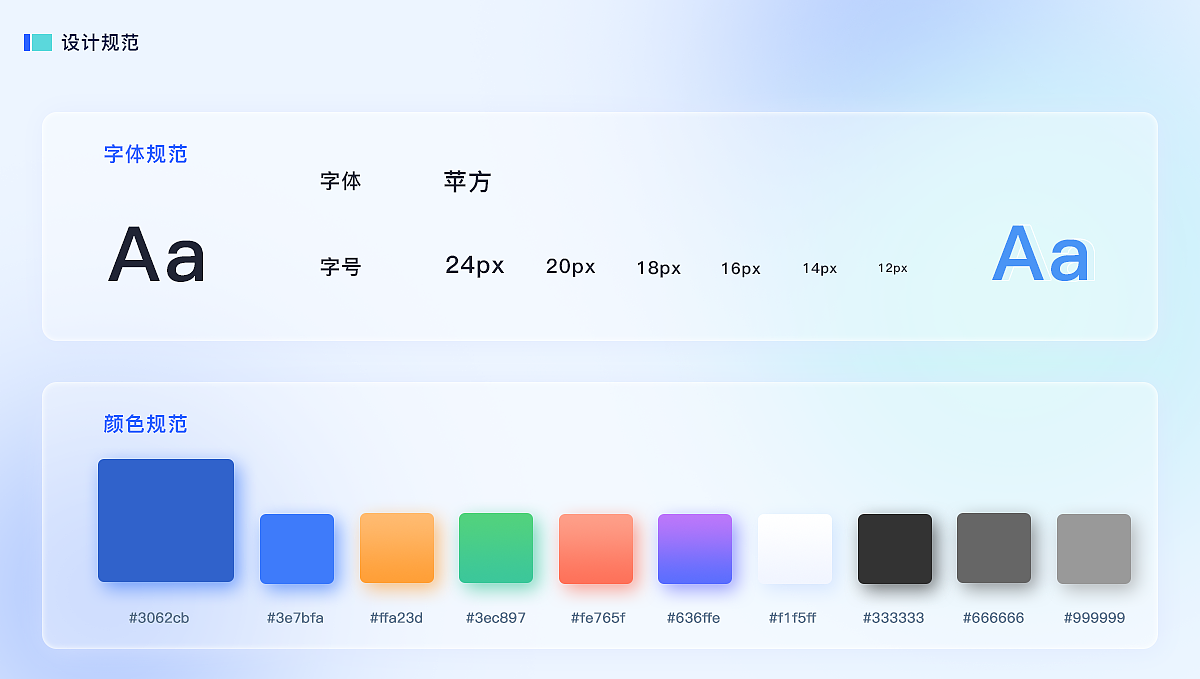Pick the #3ec897 green swatch
1200x679 pixels.
point(496,548)
